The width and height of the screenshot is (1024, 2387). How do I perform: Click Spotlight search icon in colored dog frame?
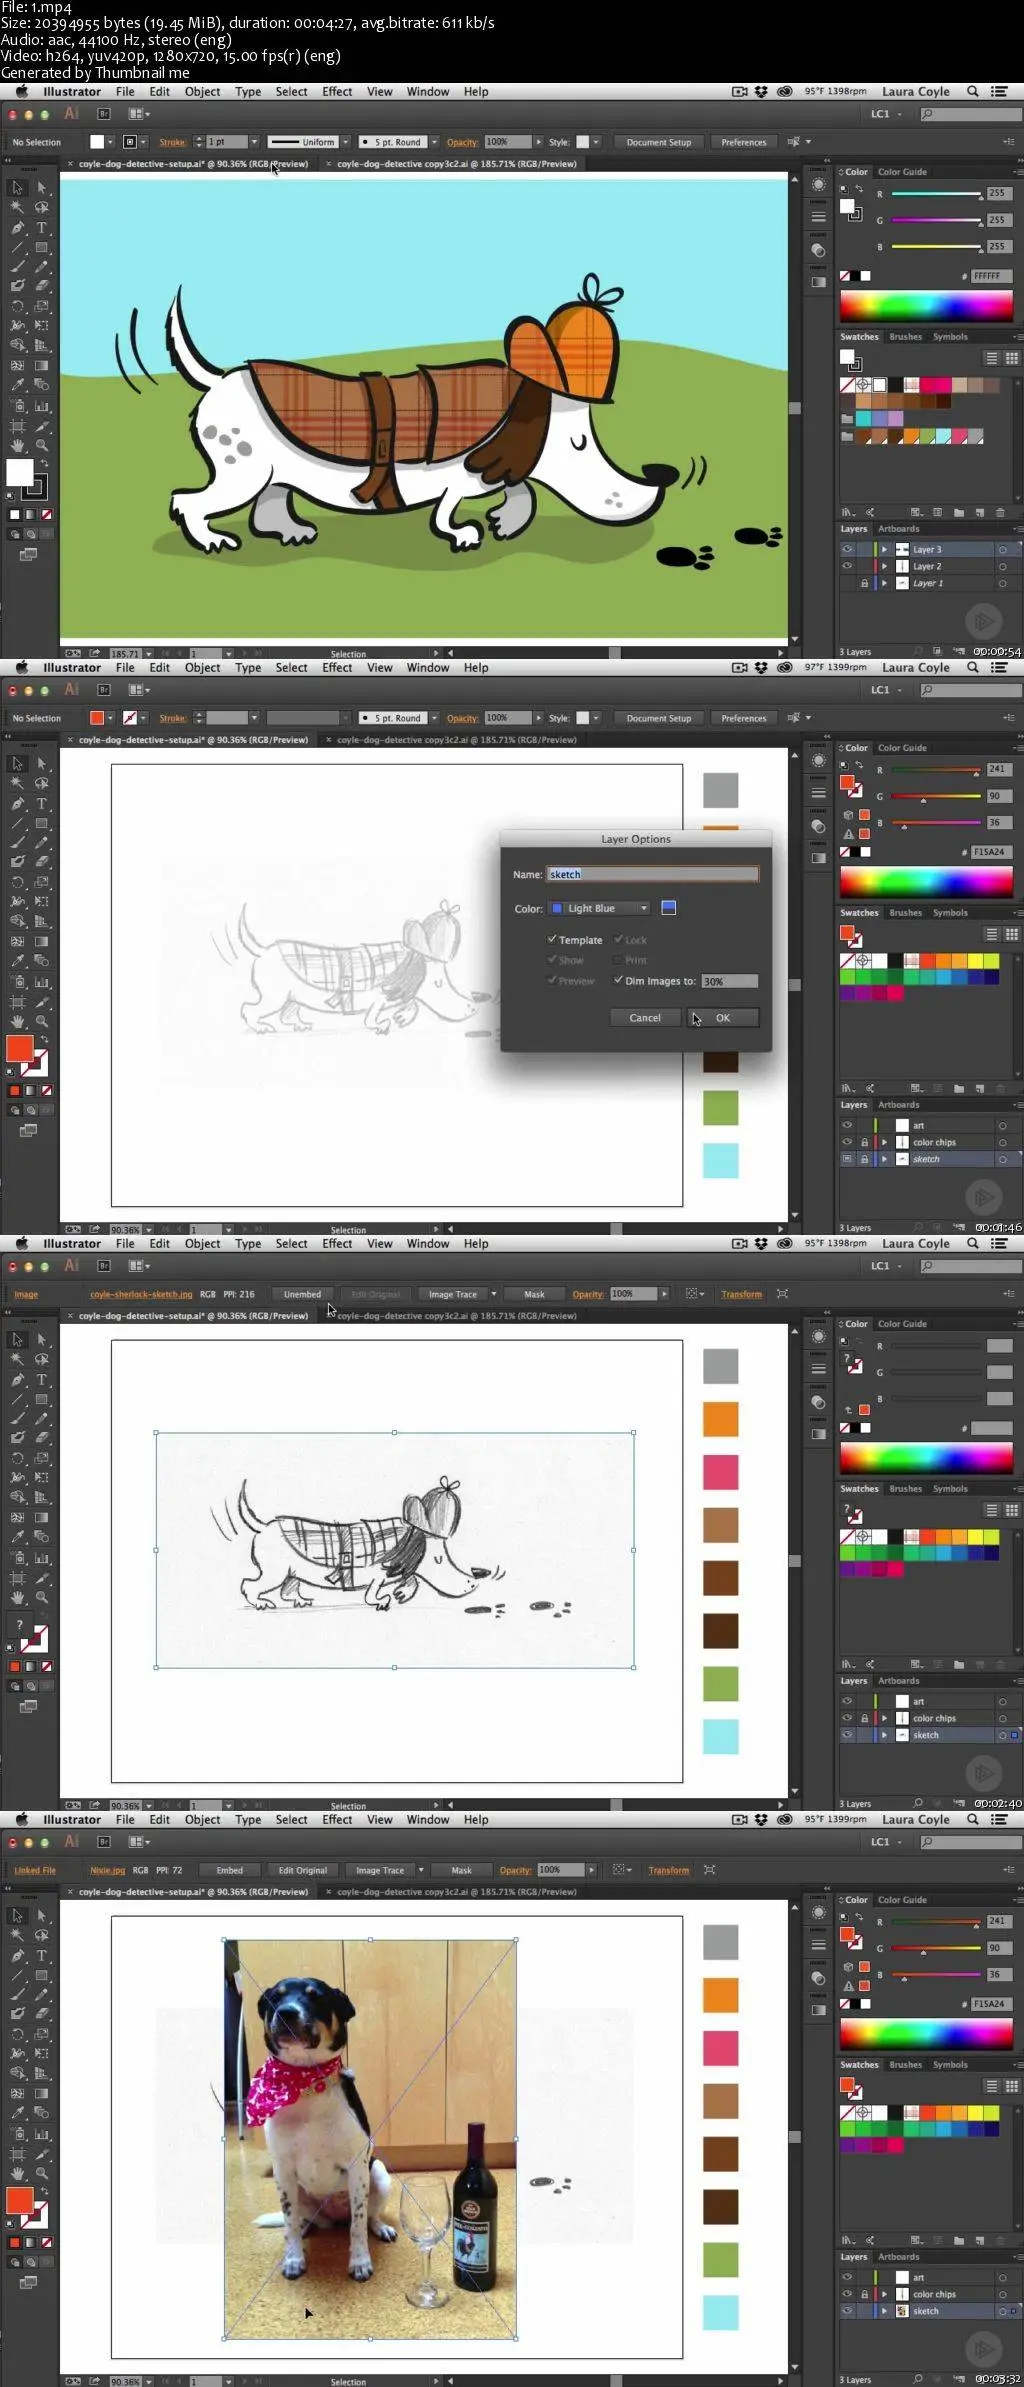tap(972, 91)
